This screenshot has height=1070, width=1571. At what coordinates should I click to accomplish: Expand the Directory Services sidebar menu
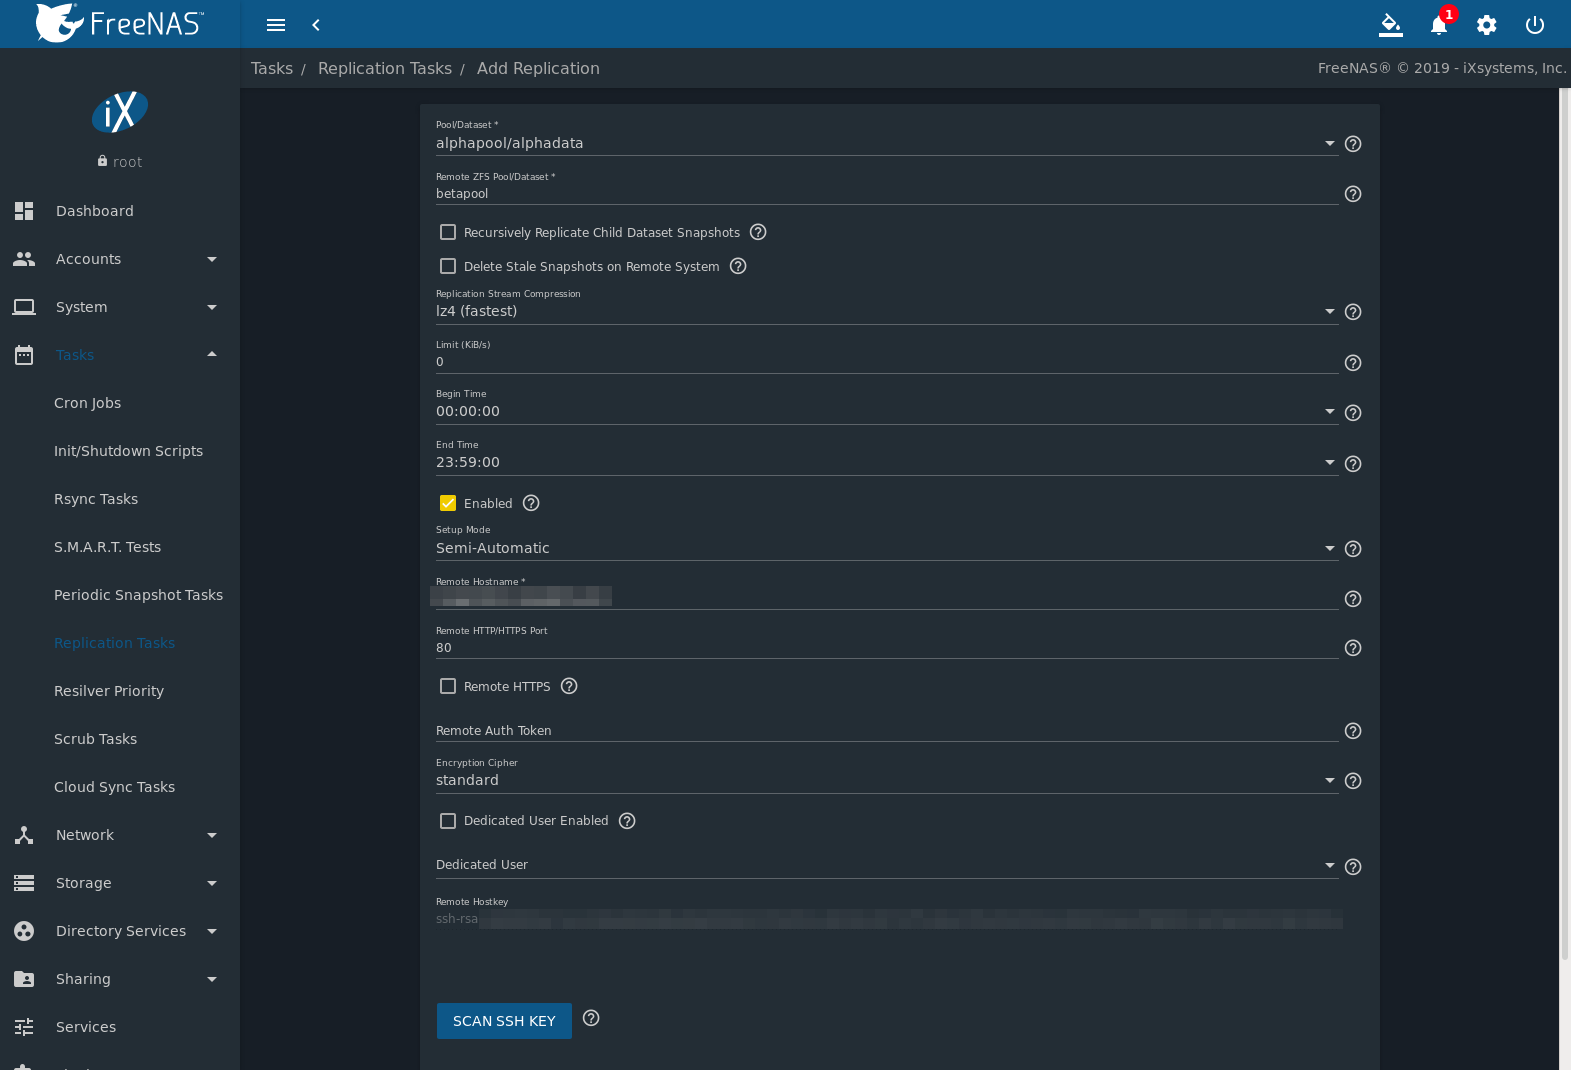pyautogui.click(x=120, y=931)
